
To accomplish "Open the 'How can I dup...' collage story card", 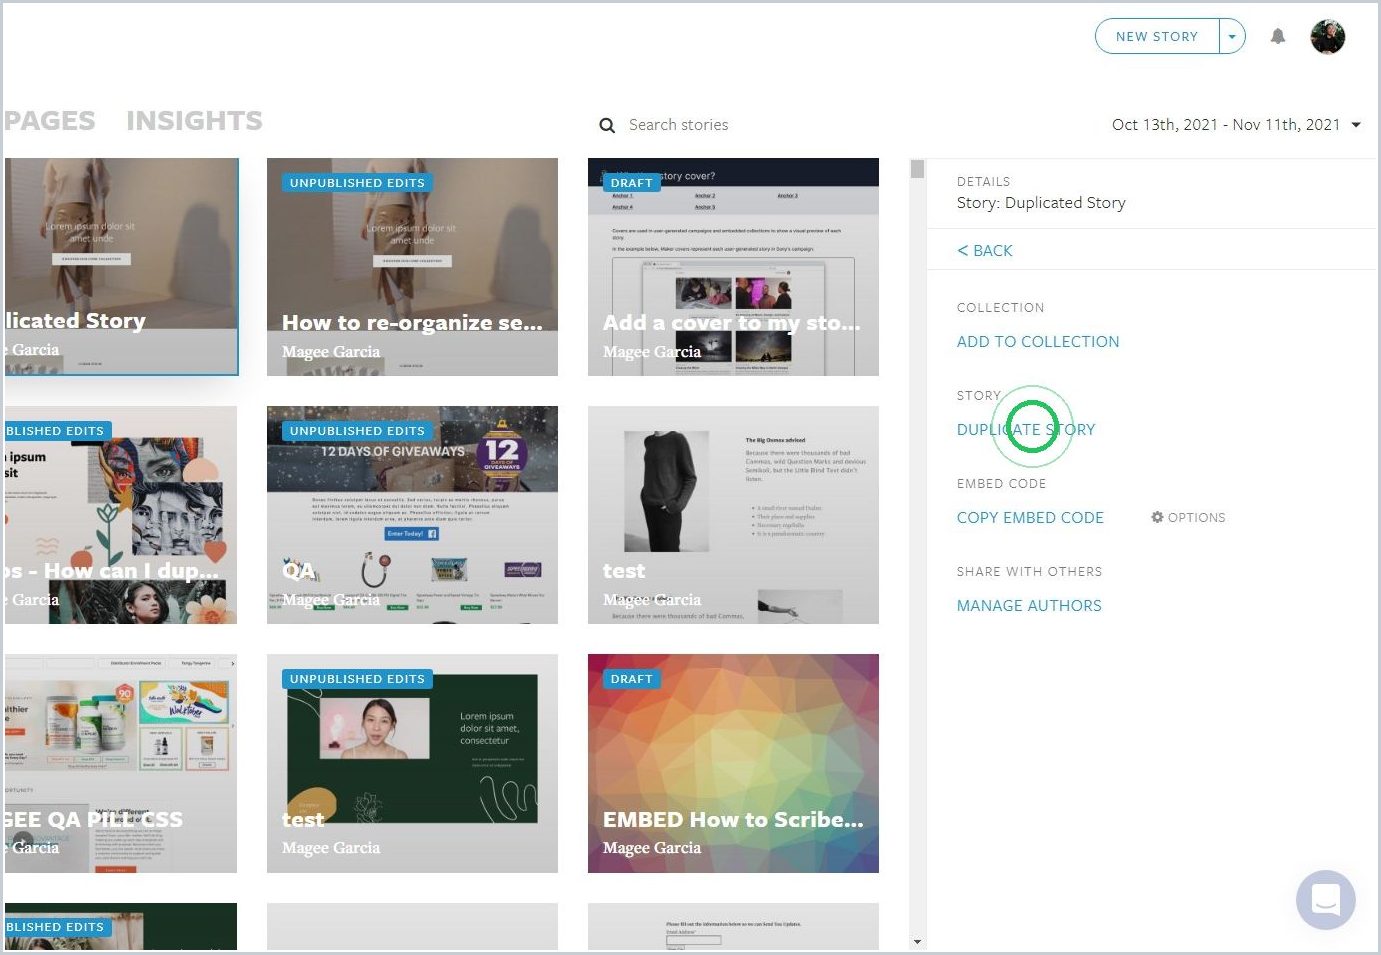I will coord(120,515).
